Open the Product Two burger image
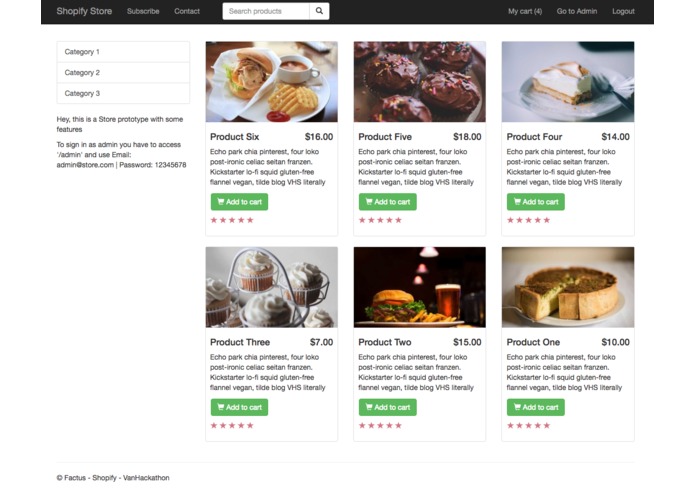 coord(420,288)
